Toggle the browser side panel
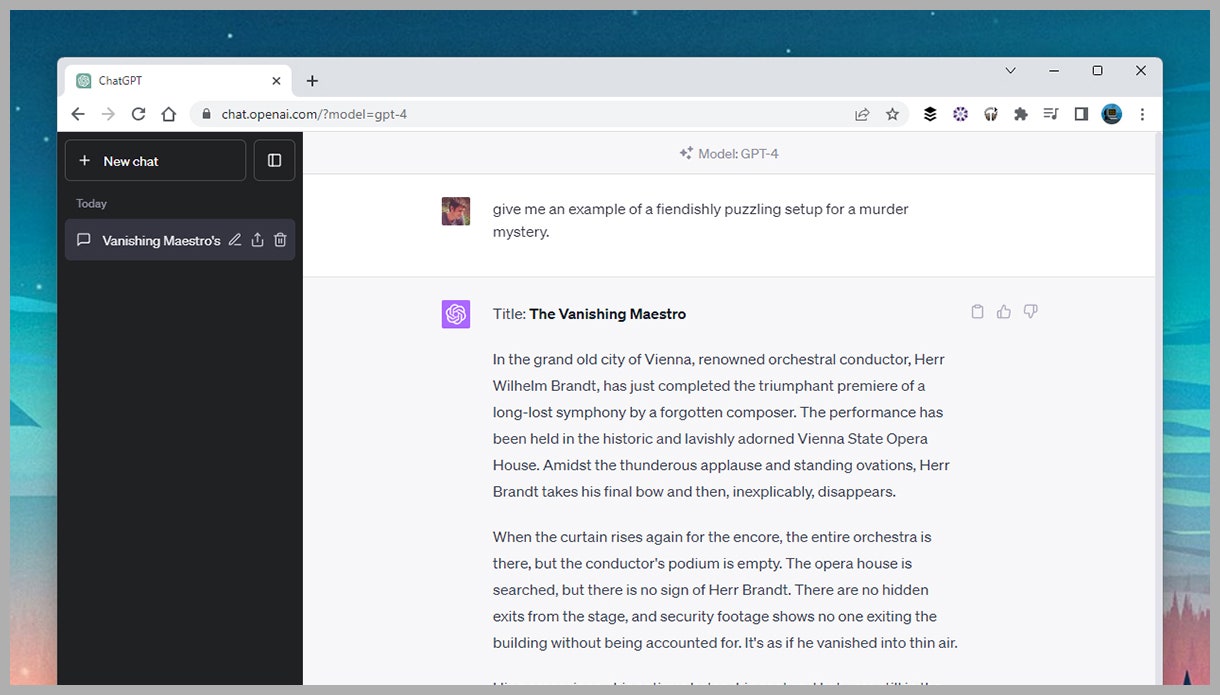The width and height of the screenshot is (1220, 695). 1081,114
